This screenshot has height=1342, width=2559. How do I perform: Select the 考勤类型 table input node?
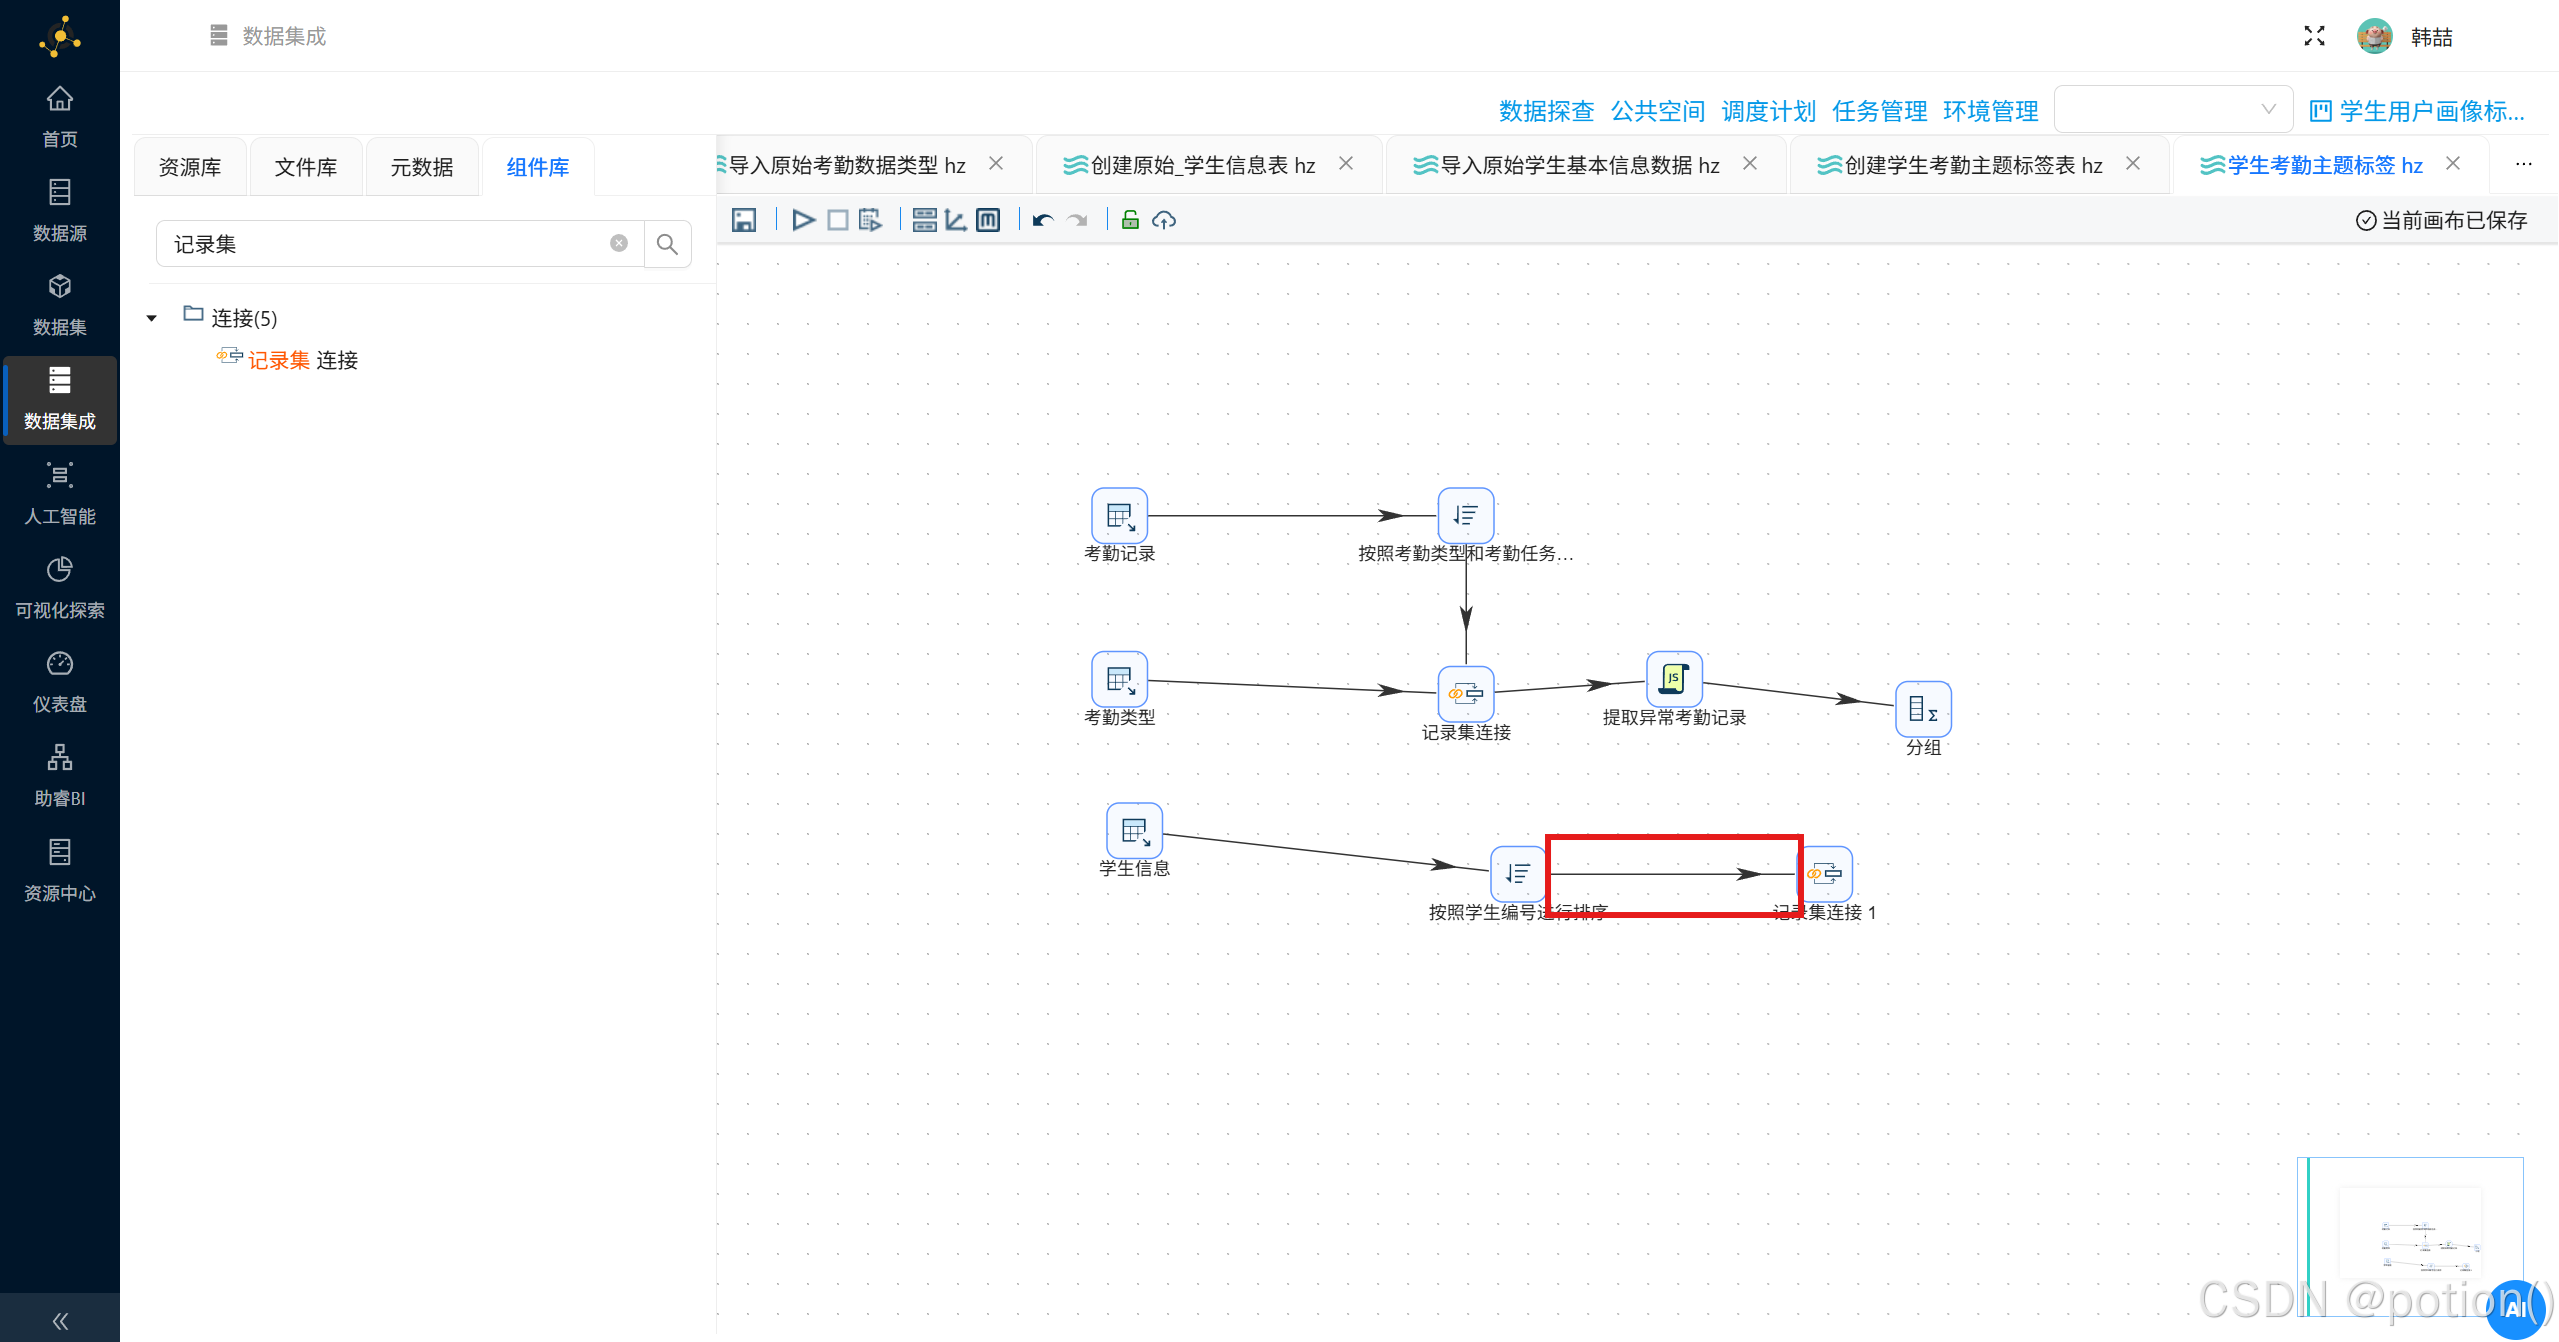1119,680
